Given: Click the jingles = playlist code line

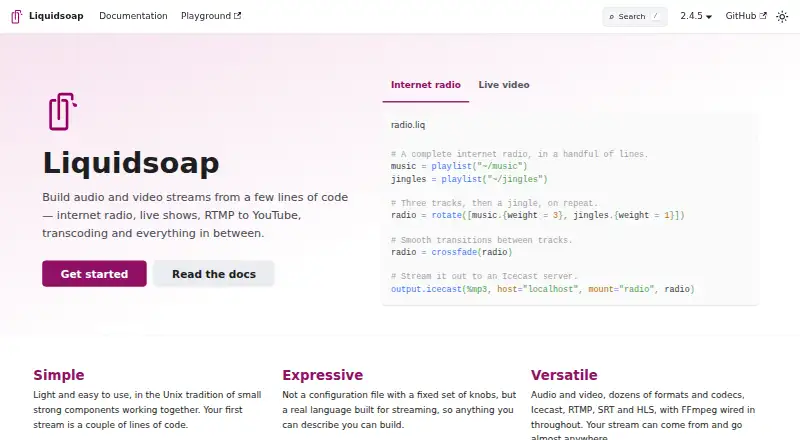Looking at the screenshot, I should tap(469, 179).
